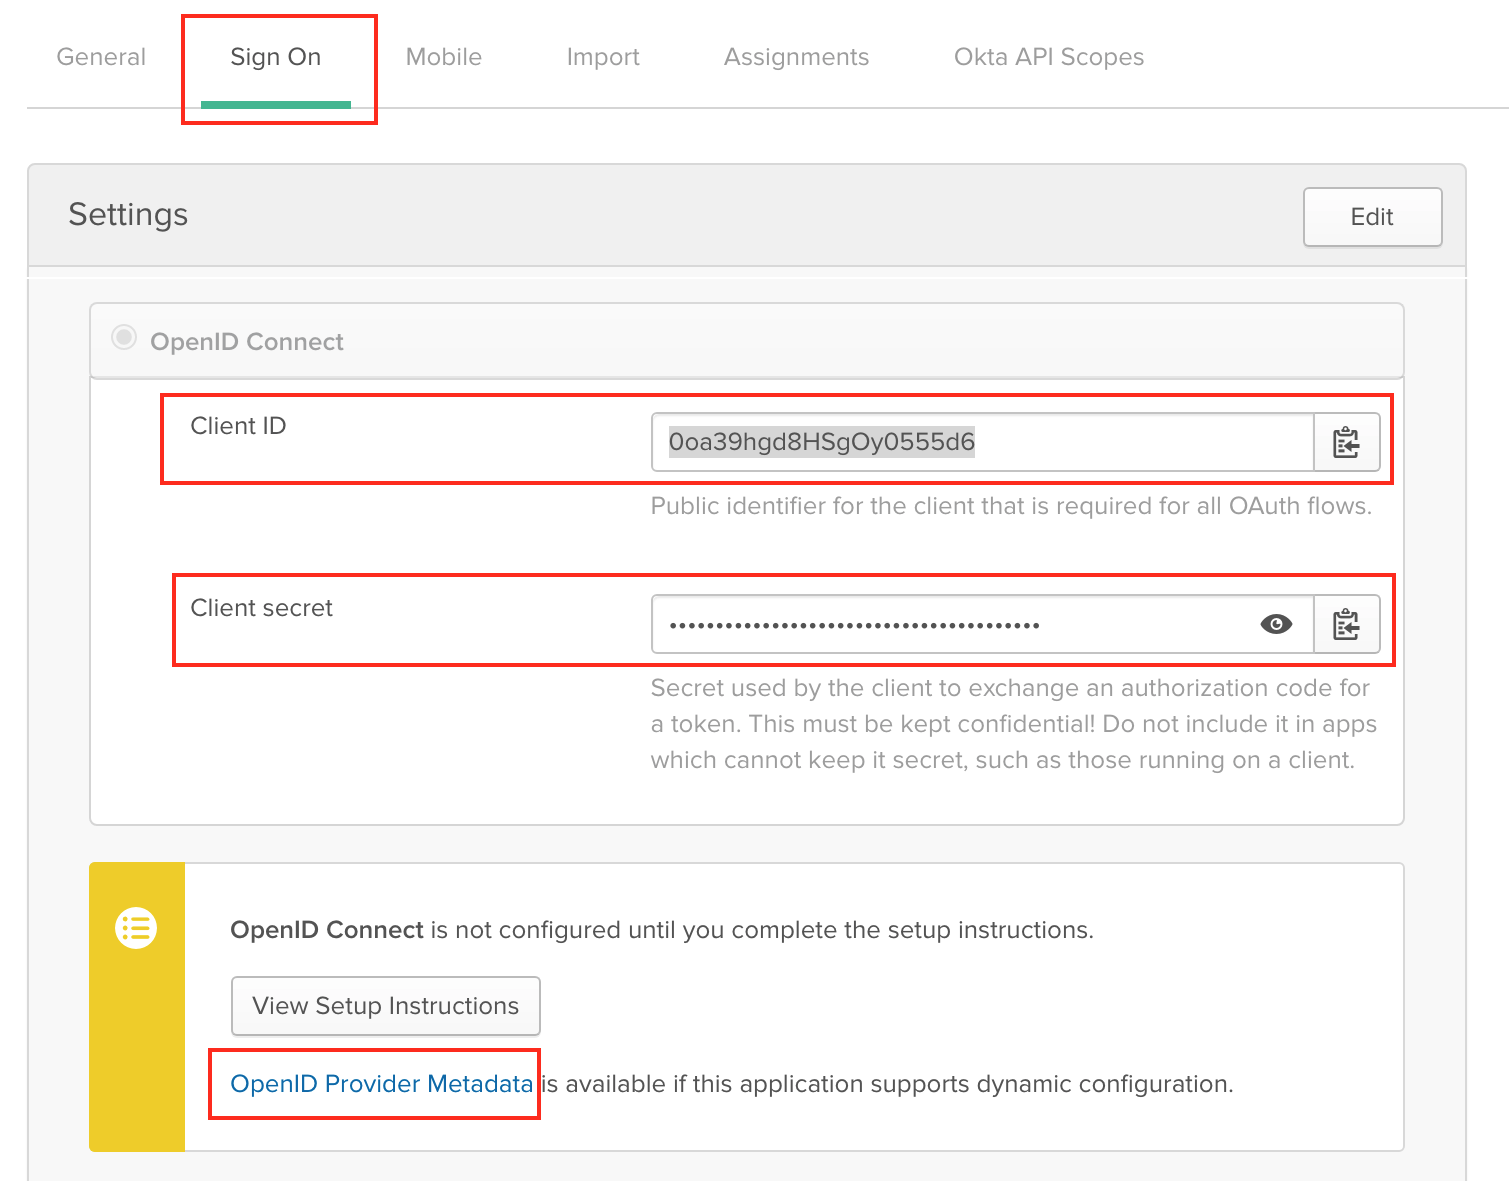The height and width of the screenshot is (1199, 1509).
Task: View the Okta API Scopes tab
Action: (x=1047, y=57)
